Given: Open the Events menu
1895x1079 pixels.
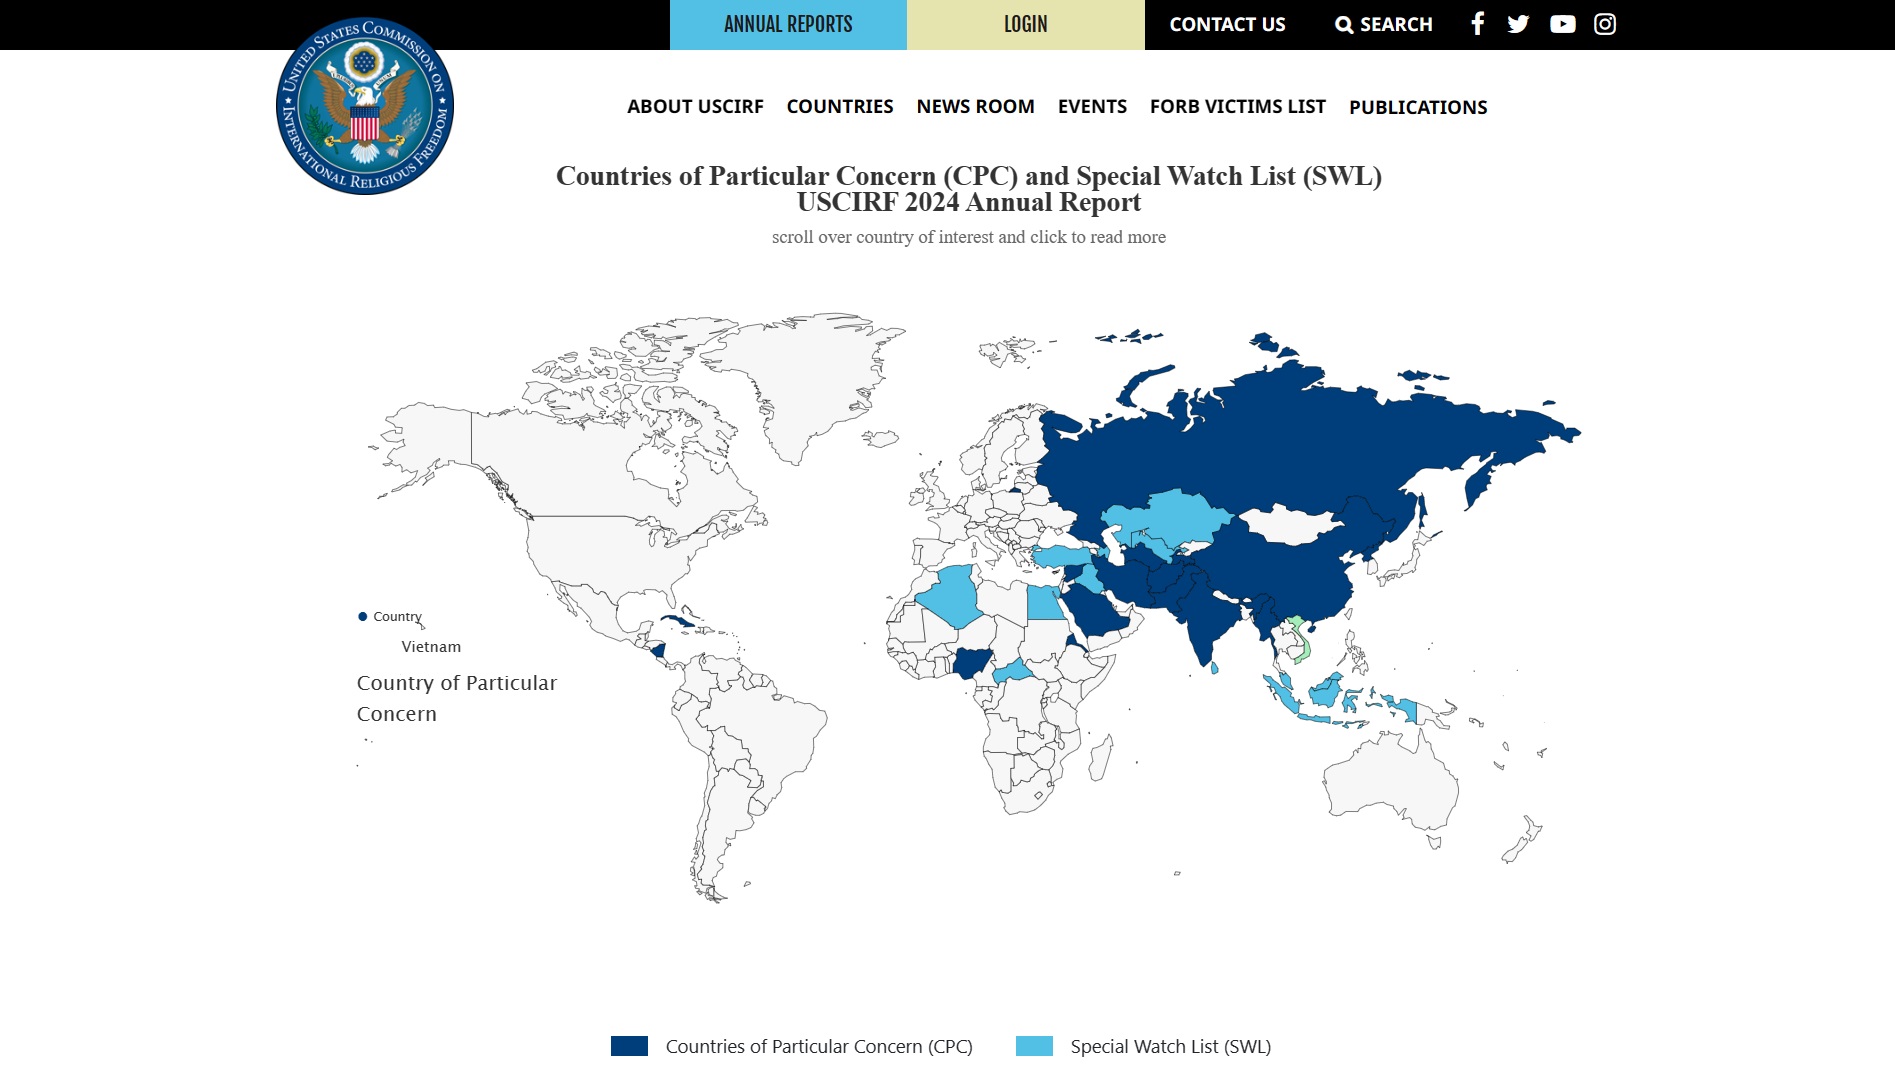Looking at the screenshot, I should (x=1092, y=106).
